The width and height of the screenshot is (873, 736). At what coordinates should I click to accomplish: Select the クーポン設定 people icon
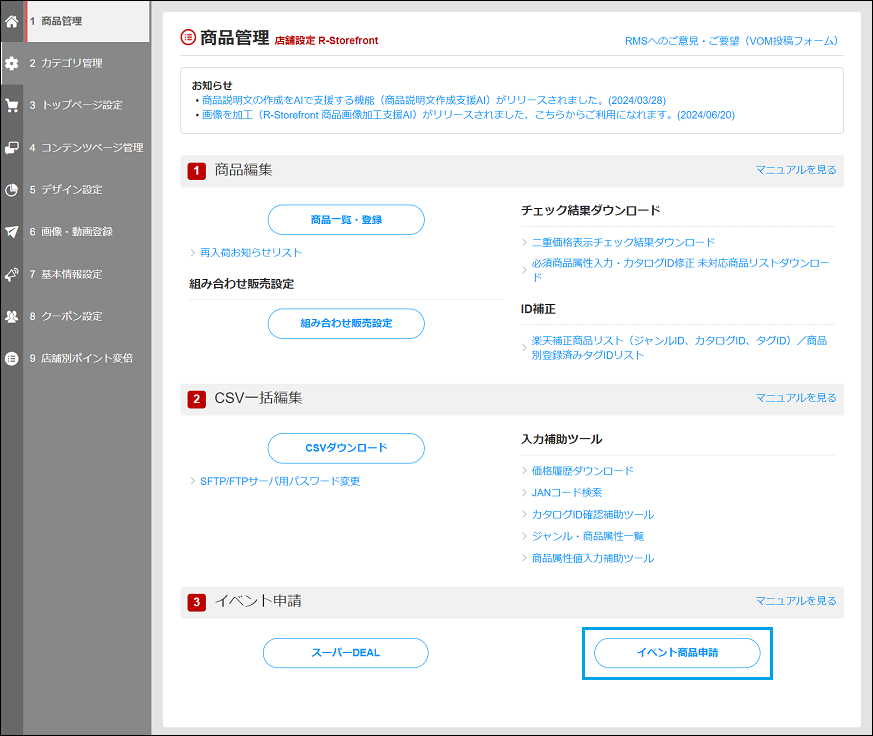(12, 314)
